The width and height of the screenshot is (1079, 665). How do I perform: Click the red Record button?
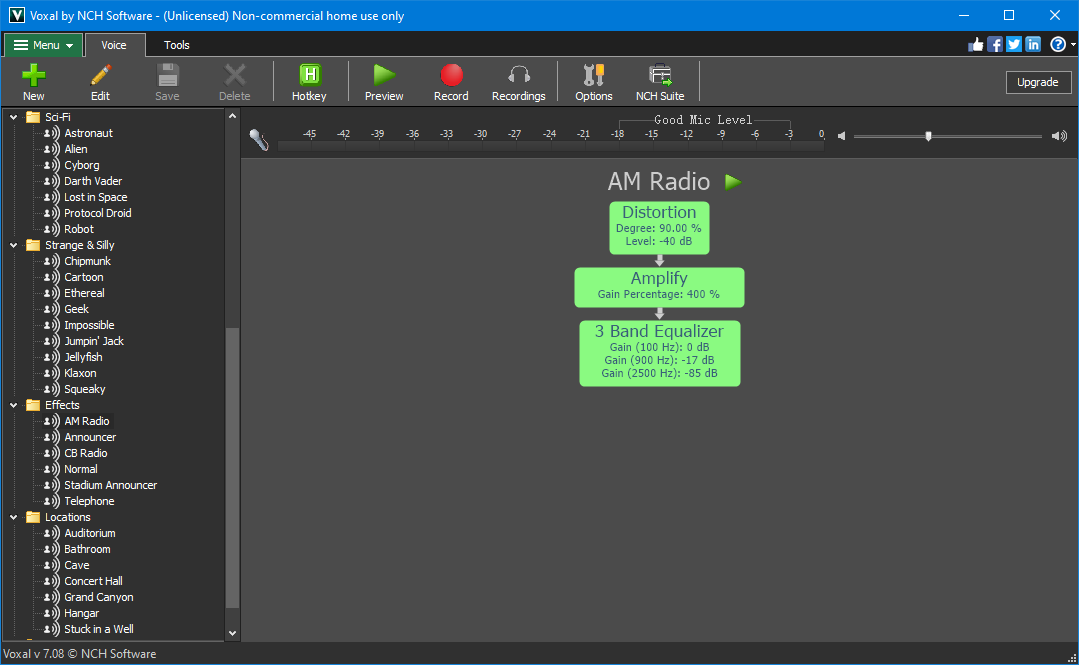click(451, 75)
